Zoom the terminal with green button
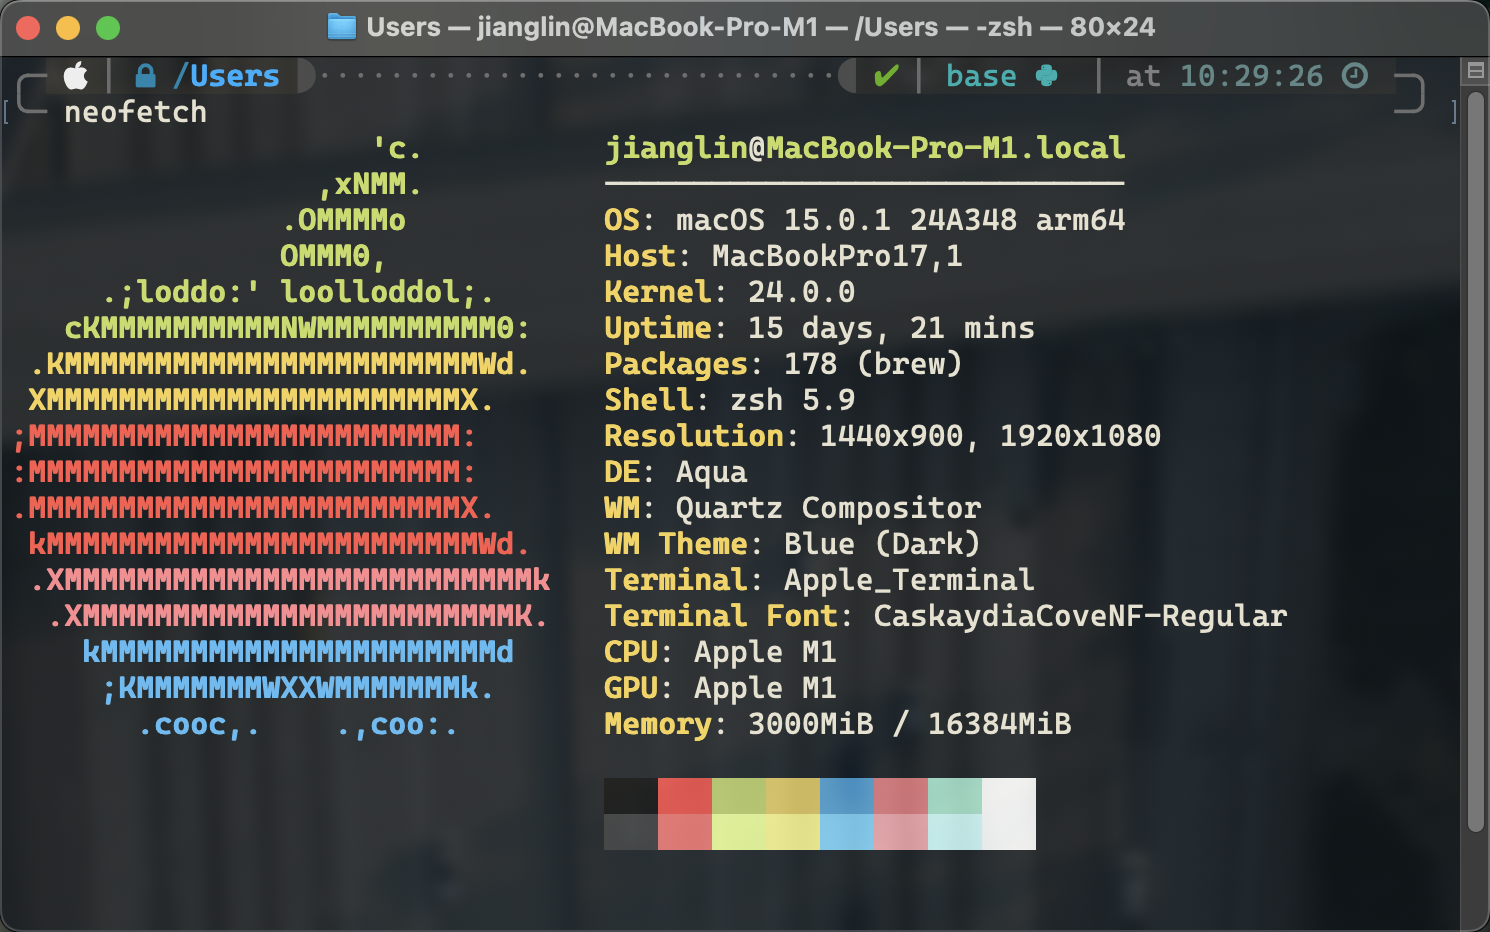 (108, 28)
